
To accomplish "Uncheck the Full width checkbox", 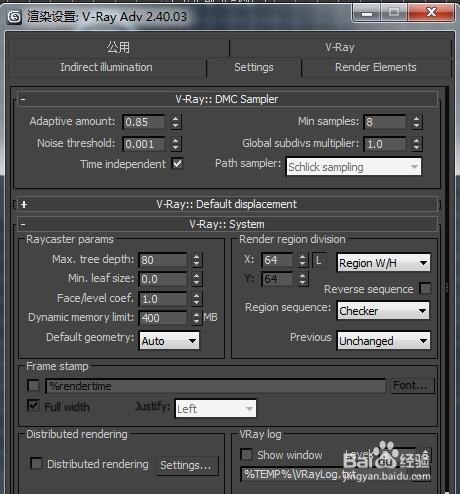I will [x=33, y=406].
